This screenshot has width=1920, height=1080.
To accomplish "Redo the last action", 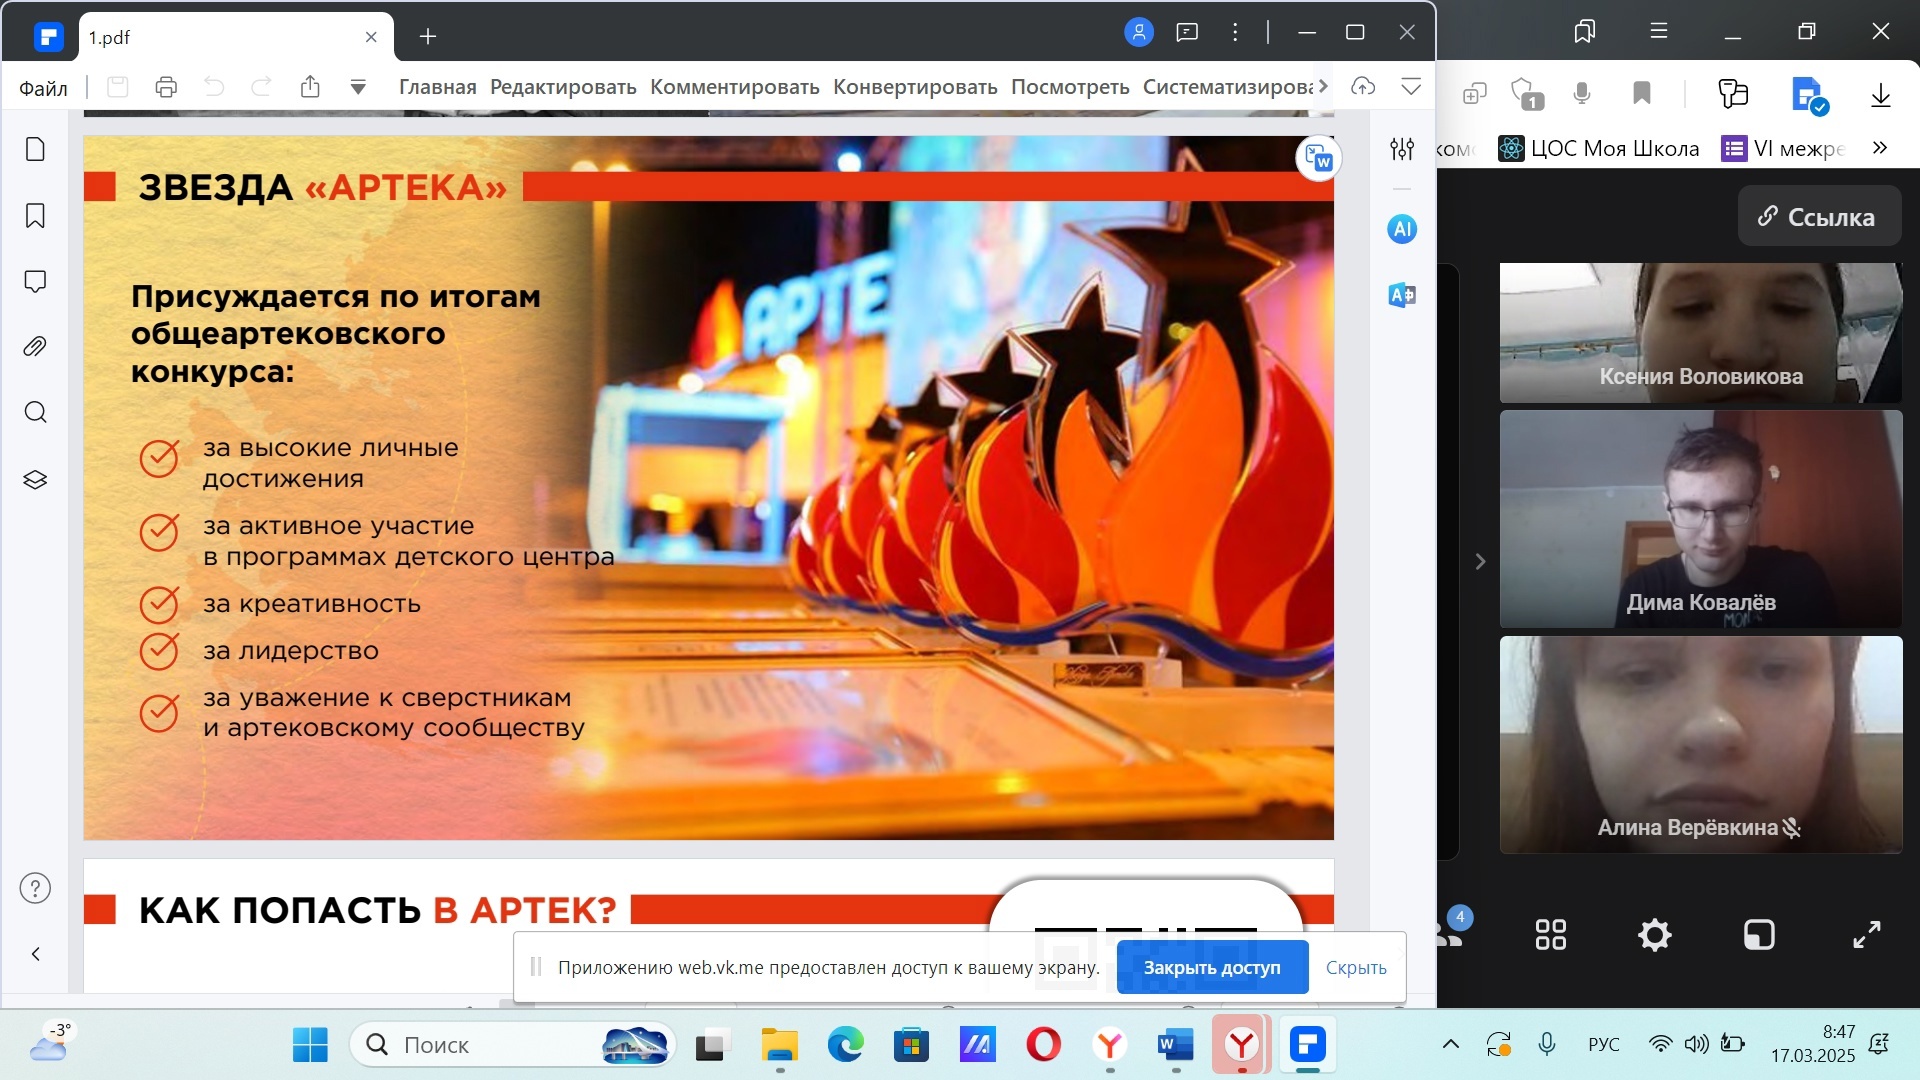I will coord(261,87).
